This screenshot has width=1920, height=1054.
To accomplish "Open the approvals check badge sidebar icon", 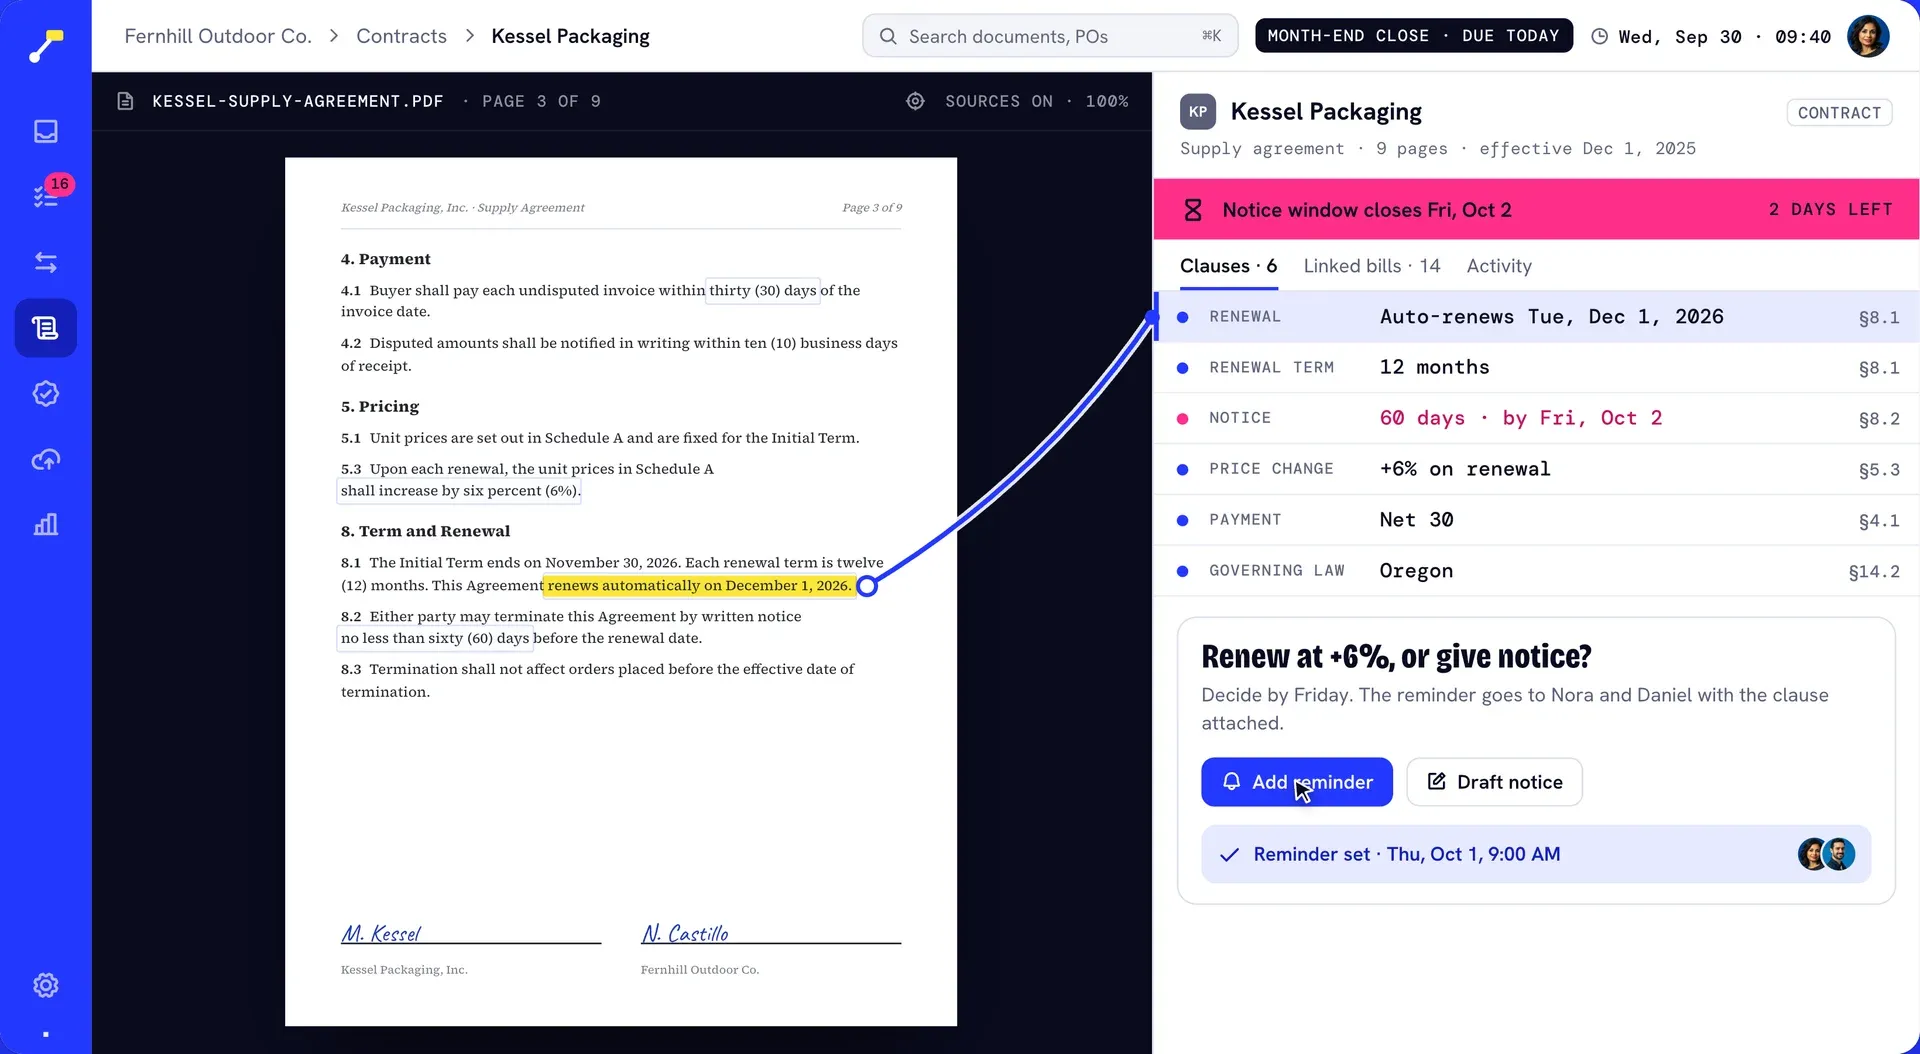I will pyautogui.click(x=46, y=394).
